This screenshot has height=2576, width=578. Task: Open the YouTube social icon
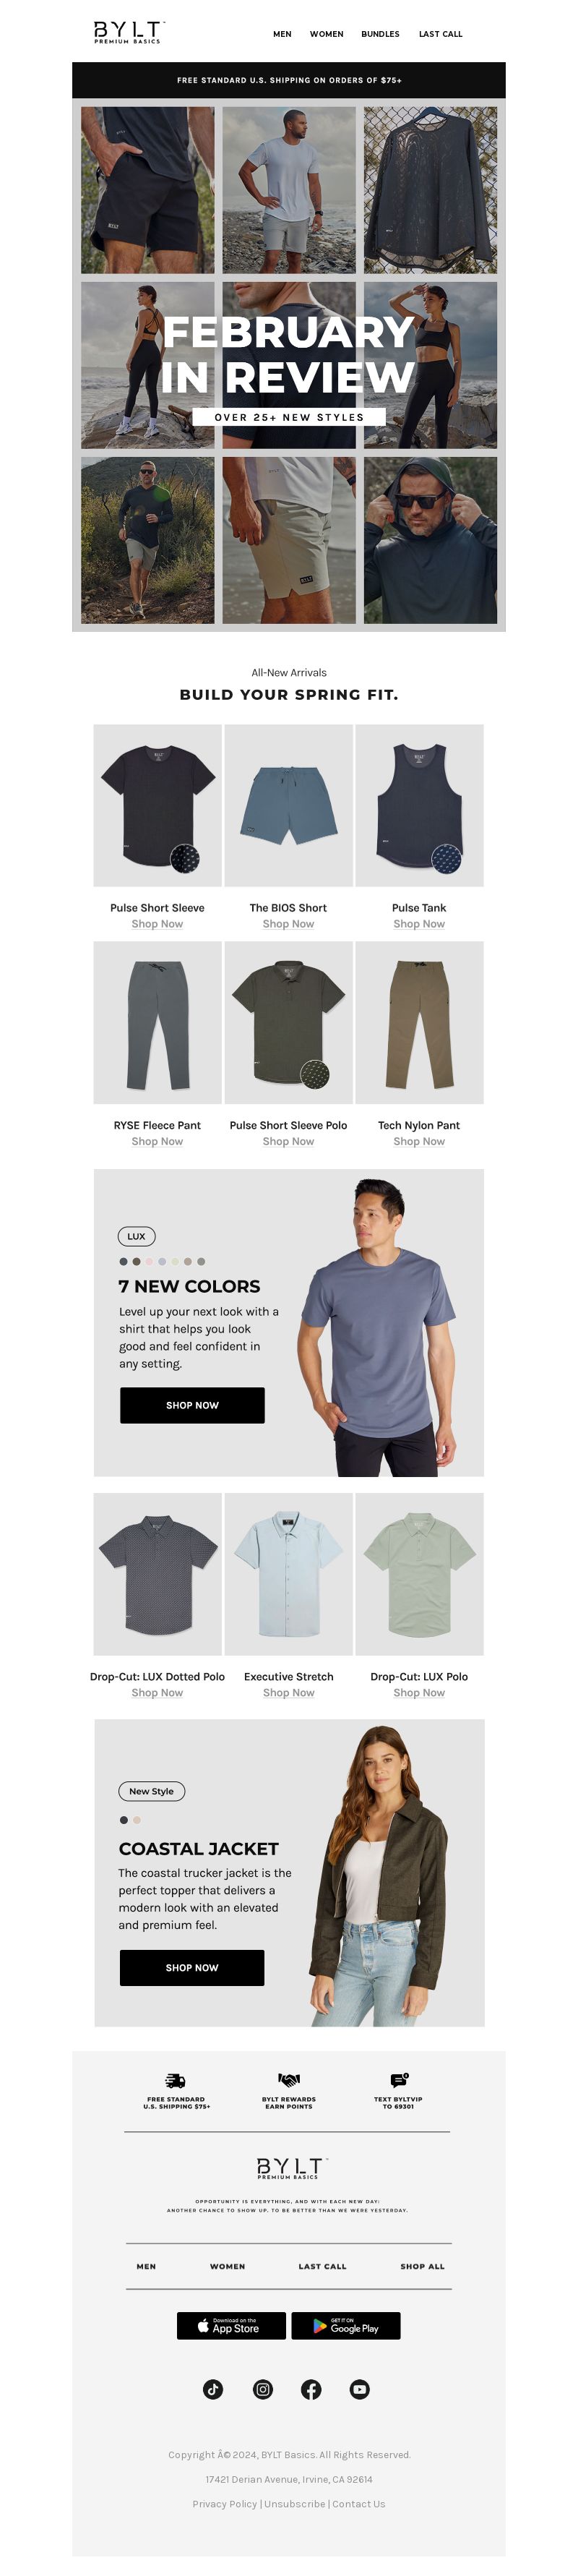tap(360, 2389)
